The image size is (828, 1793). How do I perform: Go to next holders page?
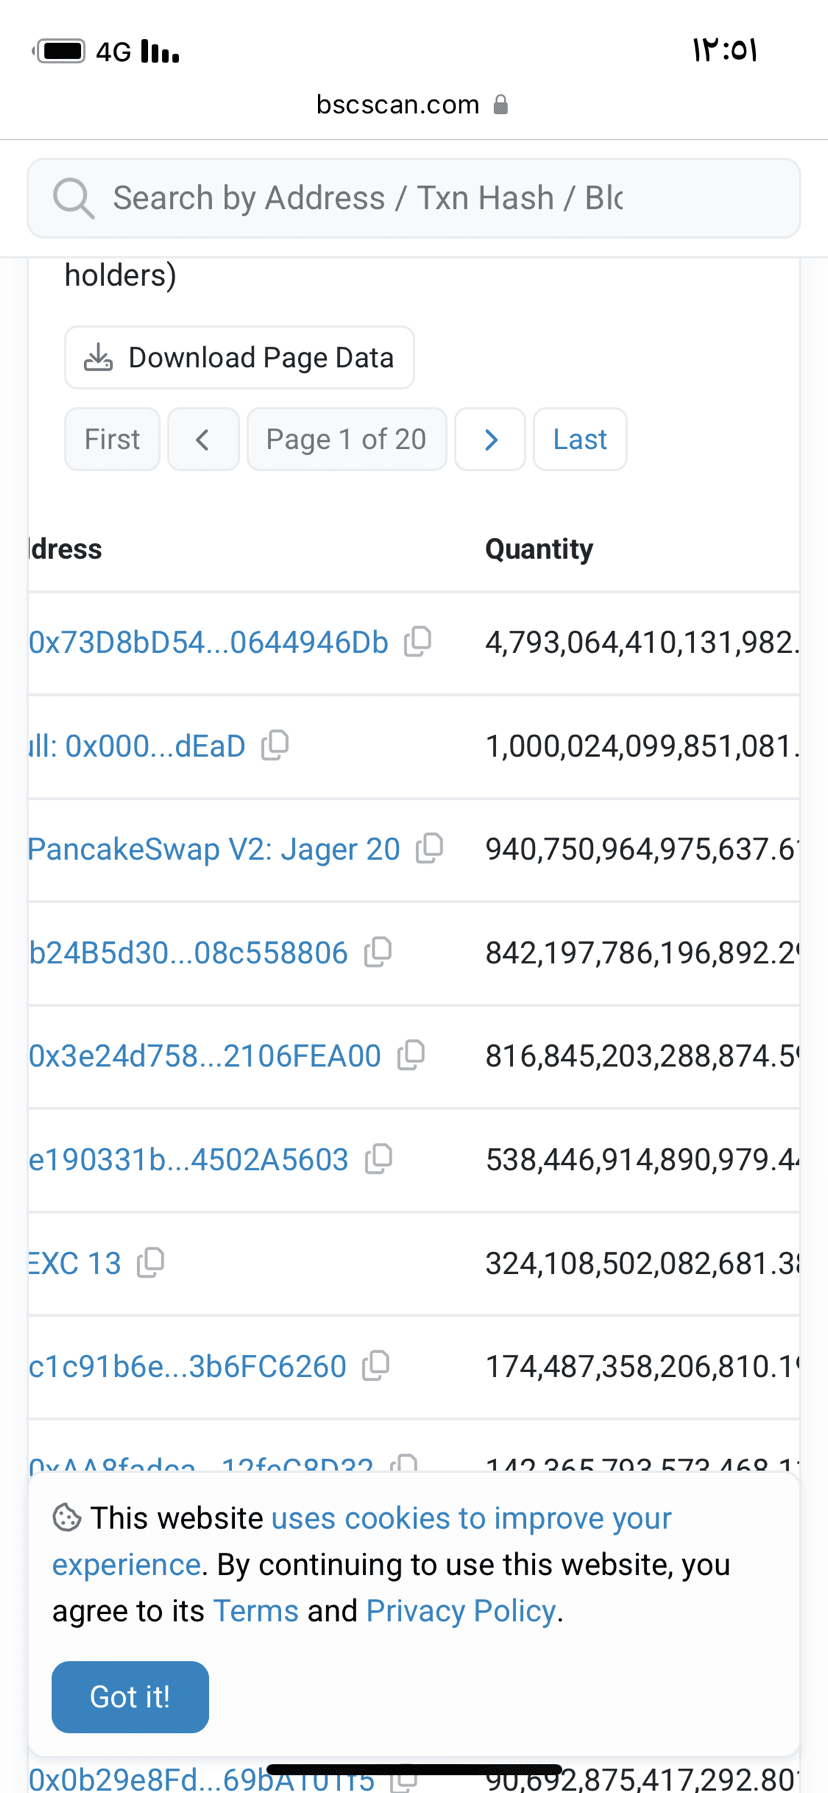point(490,439)
